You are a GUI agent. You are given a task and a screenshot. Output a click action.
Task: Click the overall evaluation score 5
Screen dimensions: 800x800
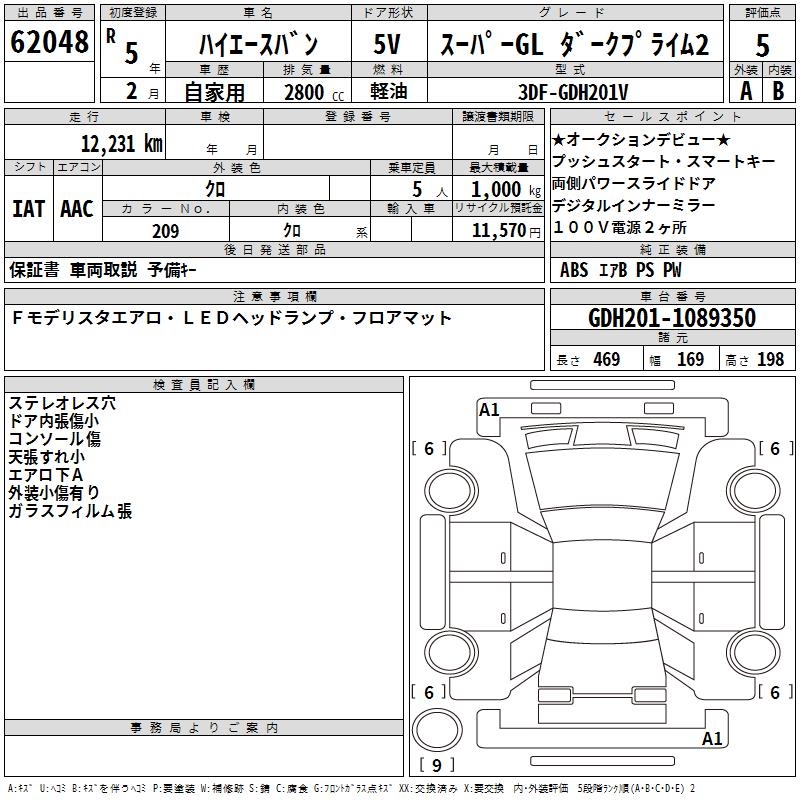762,45
